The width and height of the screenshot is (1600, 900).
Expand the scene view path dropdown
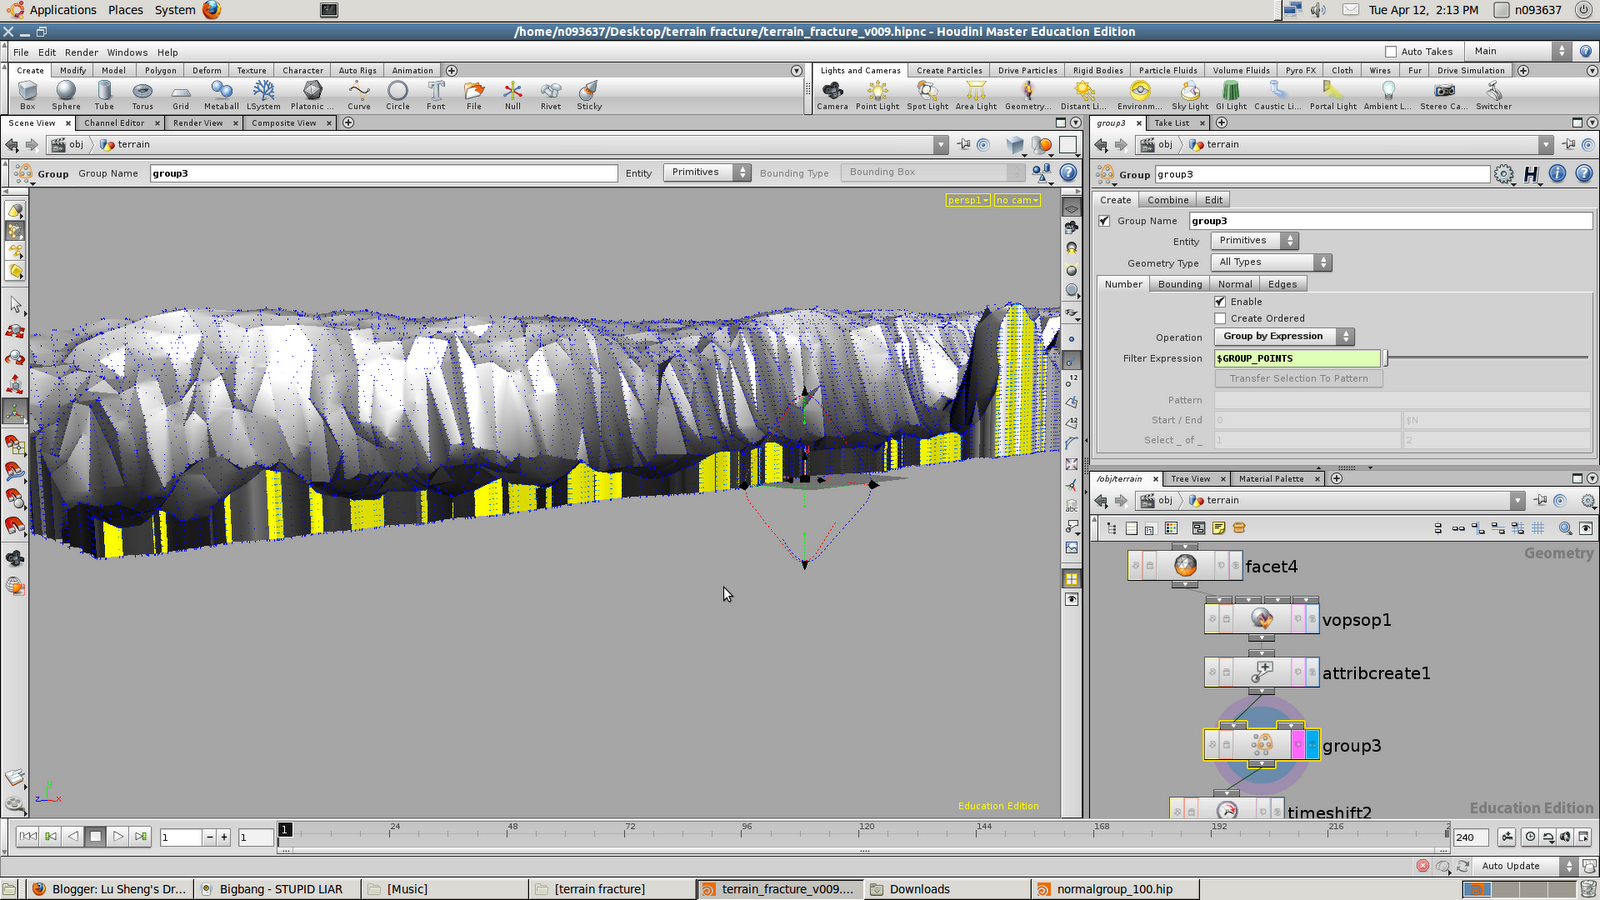coord(940,145)
